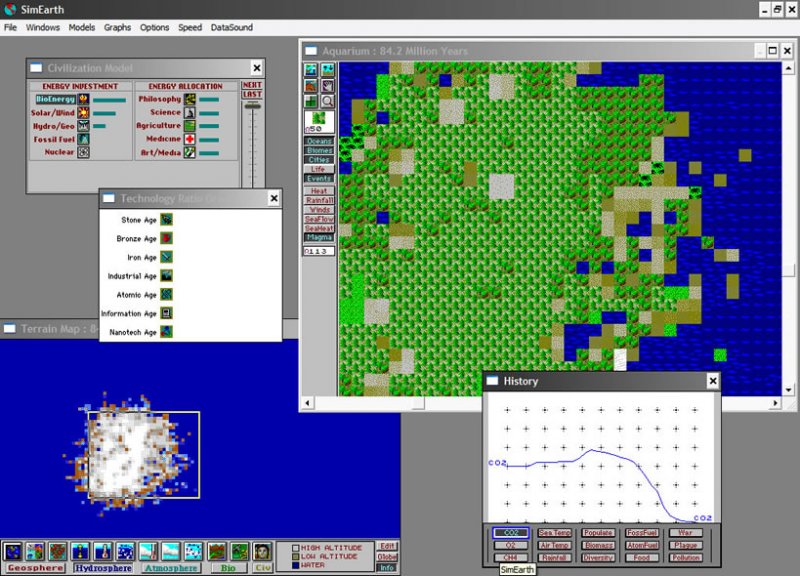Toggle the Events layer display
Viewport: 800px width, 576px height.
(x=319, y=179)
